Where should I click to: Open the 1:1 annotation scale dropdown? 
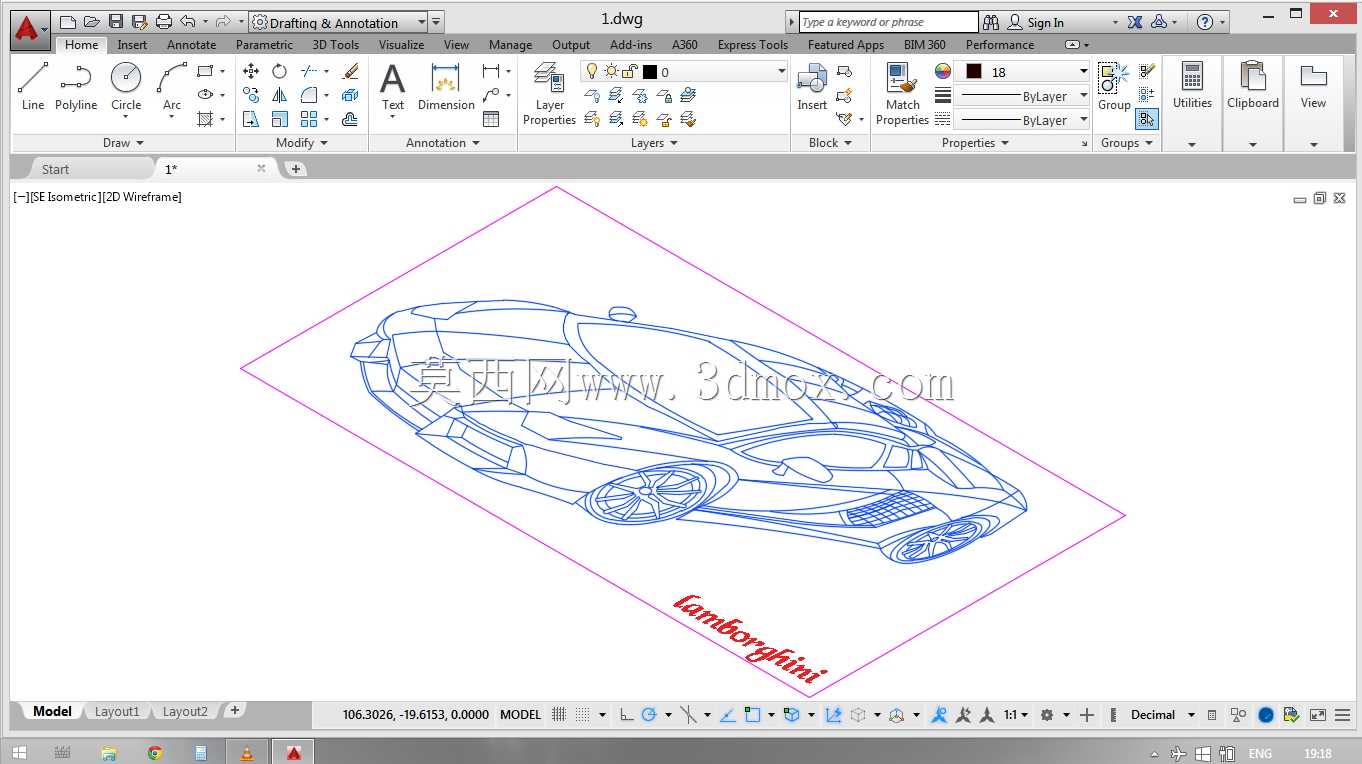1016,714
